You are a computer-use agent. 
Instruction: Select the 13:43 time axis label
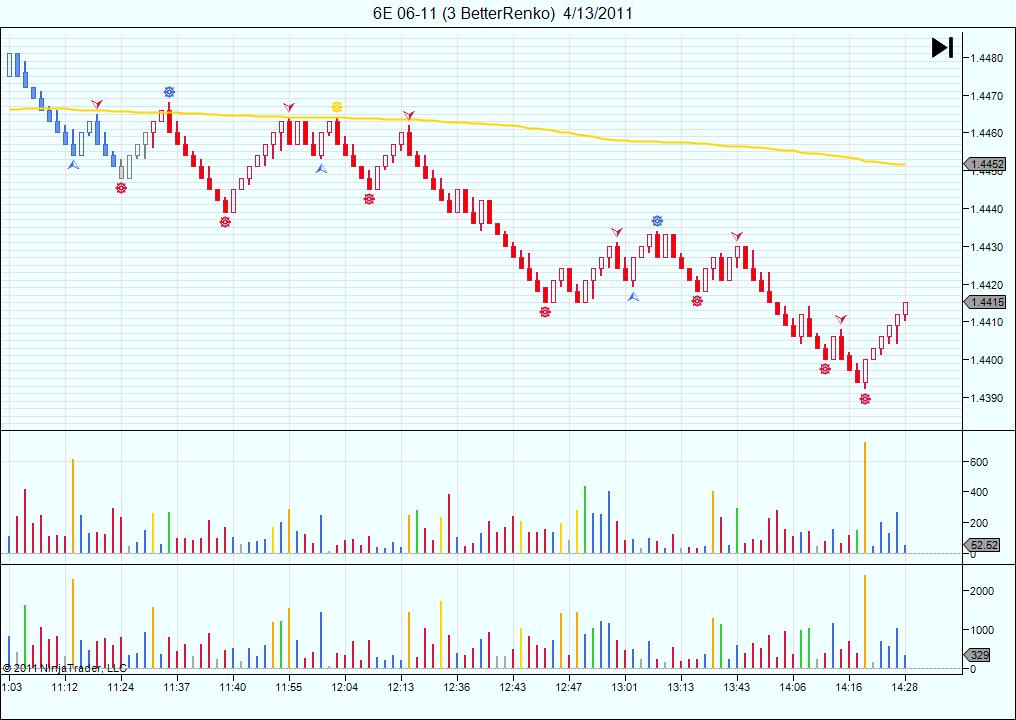[737, 687]
